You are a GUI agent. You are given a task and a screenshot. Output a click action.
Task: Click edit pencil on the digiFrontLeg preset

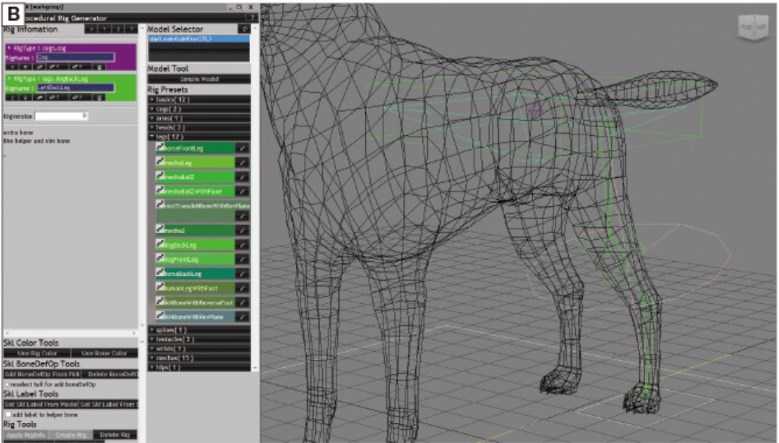[x=242, y=259]
